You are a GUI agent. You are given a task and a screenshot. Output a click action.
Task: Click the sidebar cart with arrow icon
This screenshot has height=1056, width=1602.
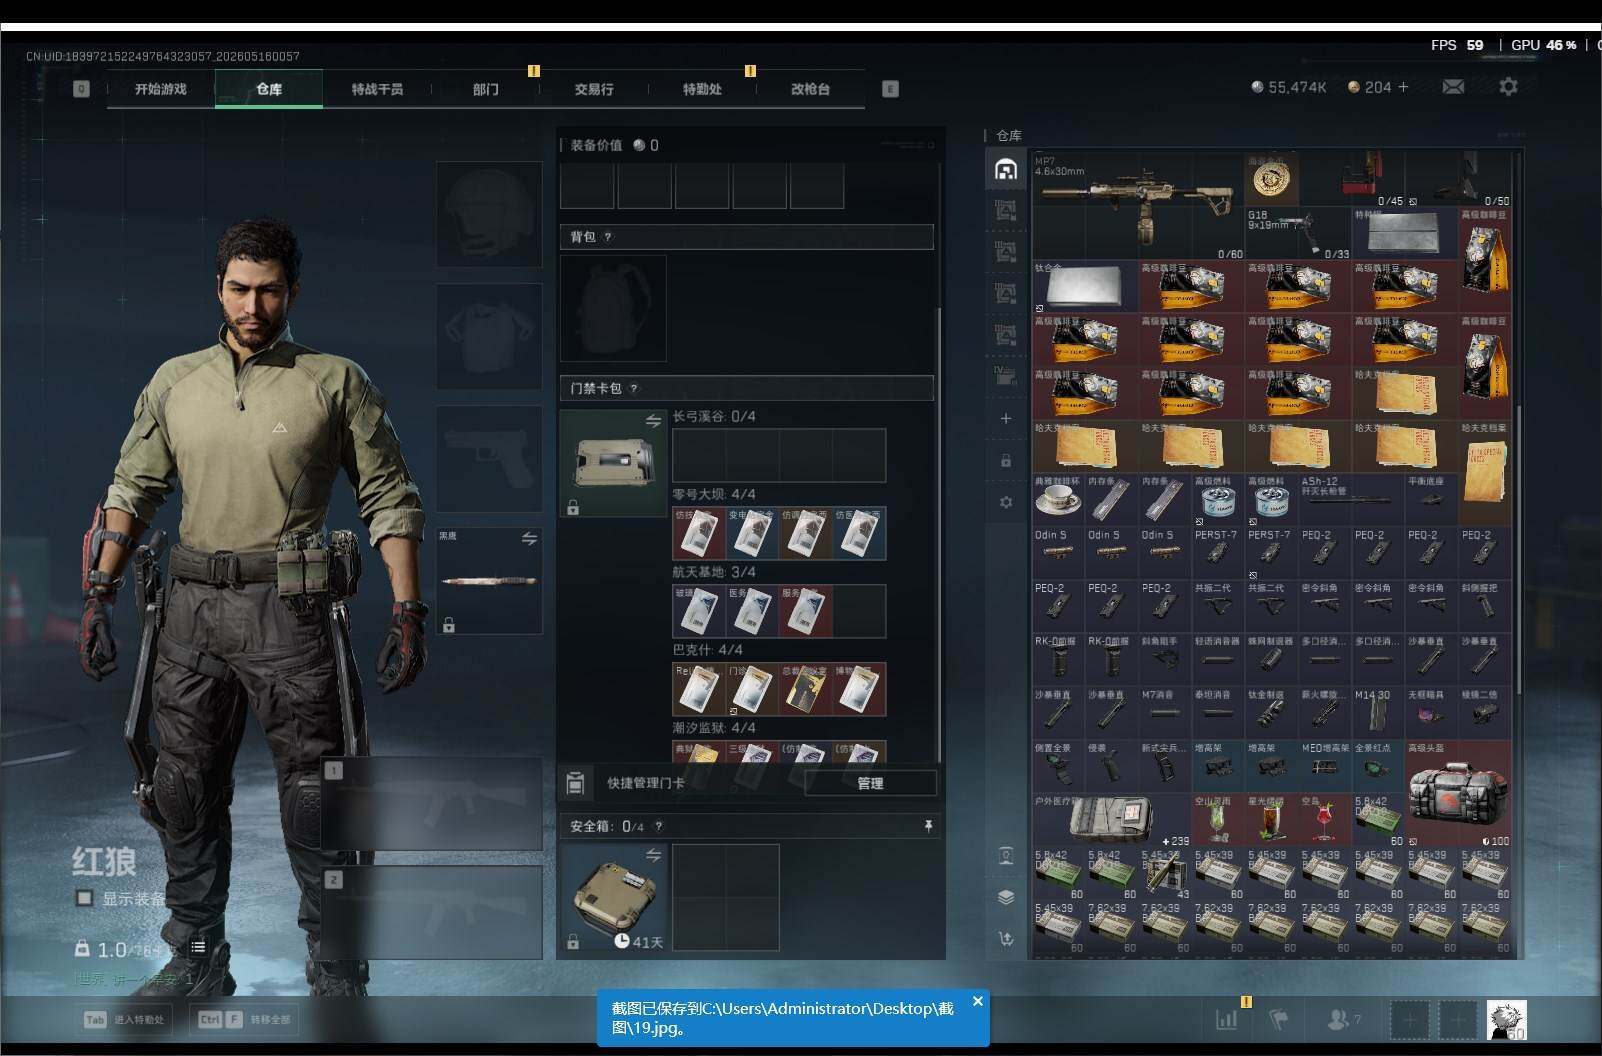tap(1006, 938)
